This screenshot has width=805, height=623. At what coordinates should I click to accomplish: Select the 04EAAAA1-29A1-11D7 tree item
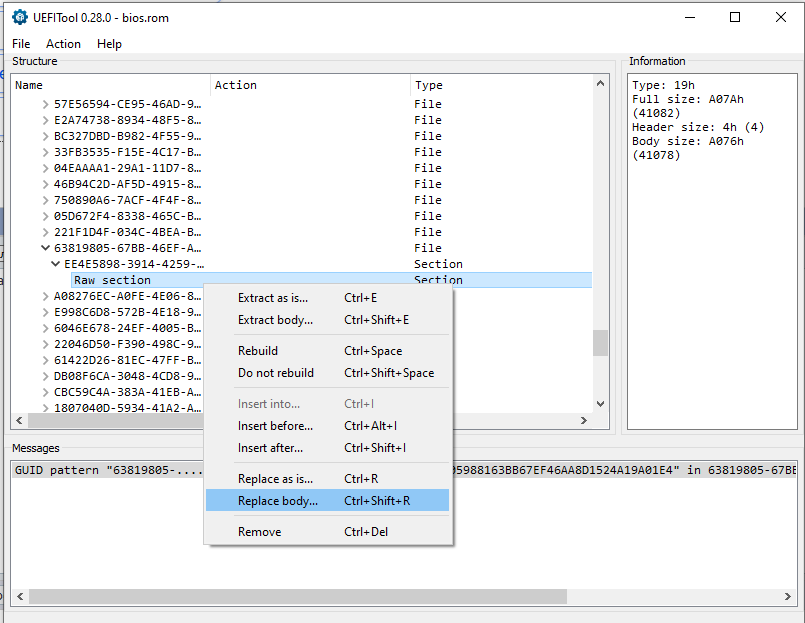pos(127,168)
